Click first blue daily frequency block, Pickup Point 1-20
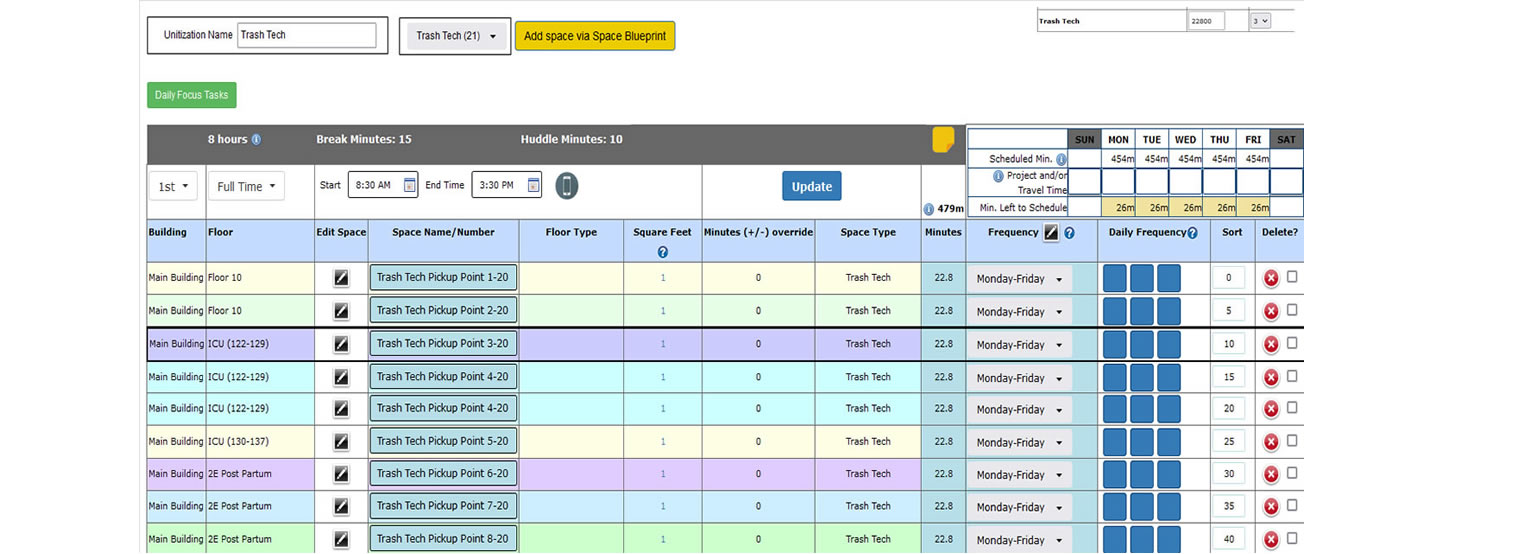The image size is (1540, 554). pos(1114,279)
